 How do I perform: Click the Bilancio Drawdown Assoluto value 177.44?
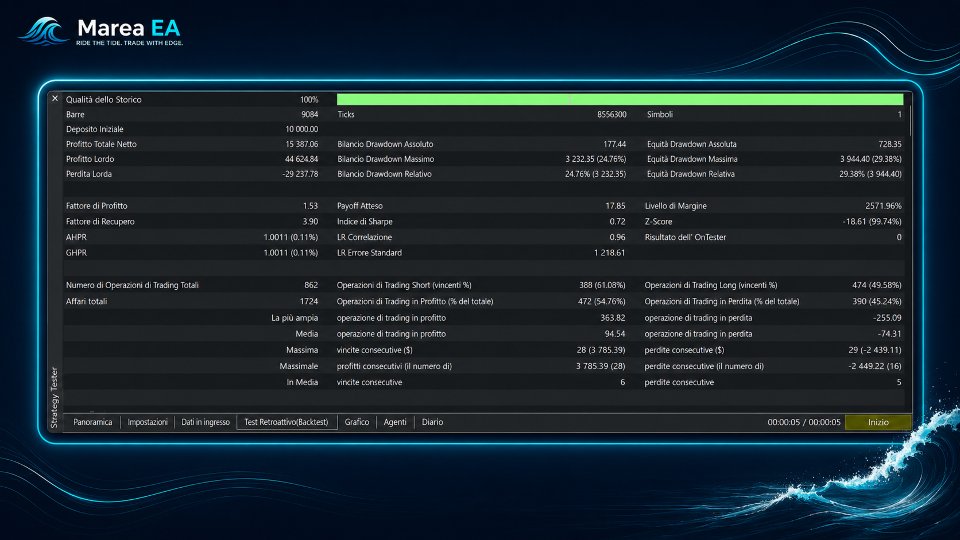[615, 144]
